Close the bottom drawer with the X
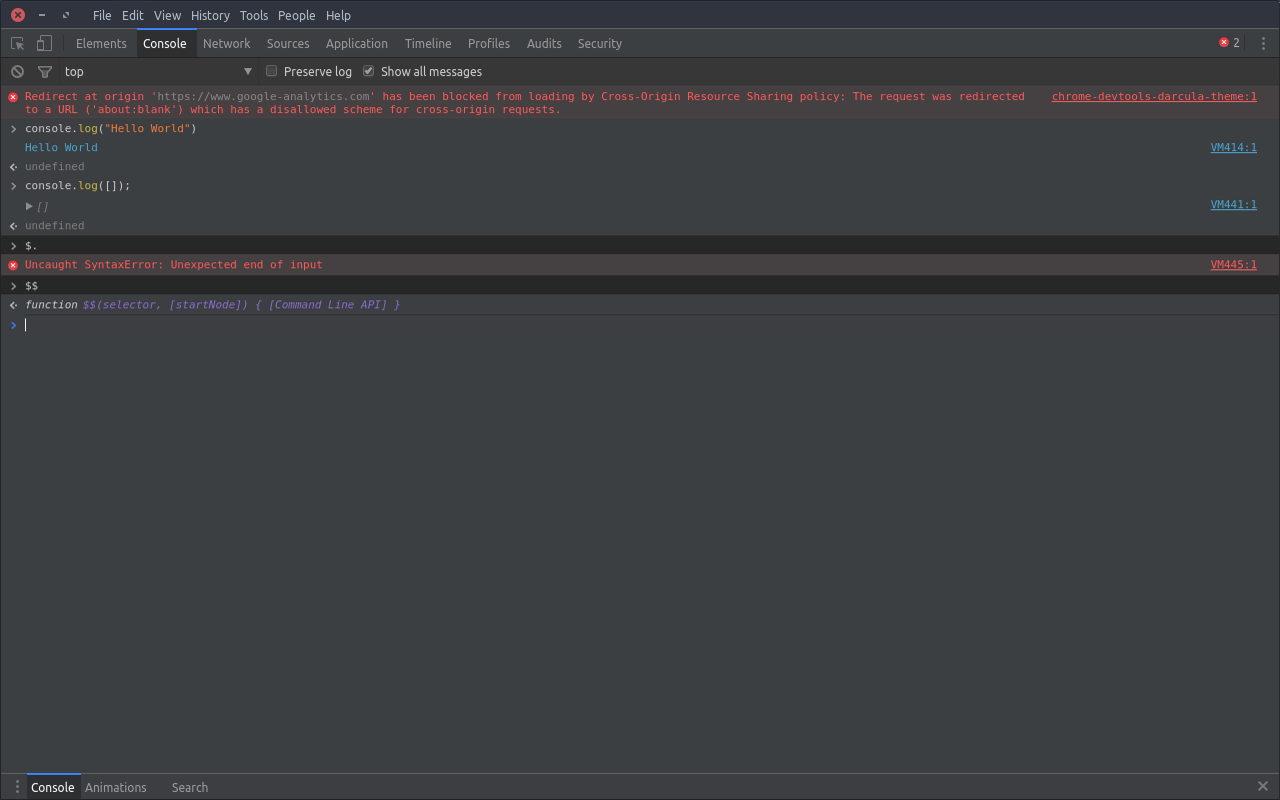The height and width of the screenshot is (800, 1280). 1262,787
